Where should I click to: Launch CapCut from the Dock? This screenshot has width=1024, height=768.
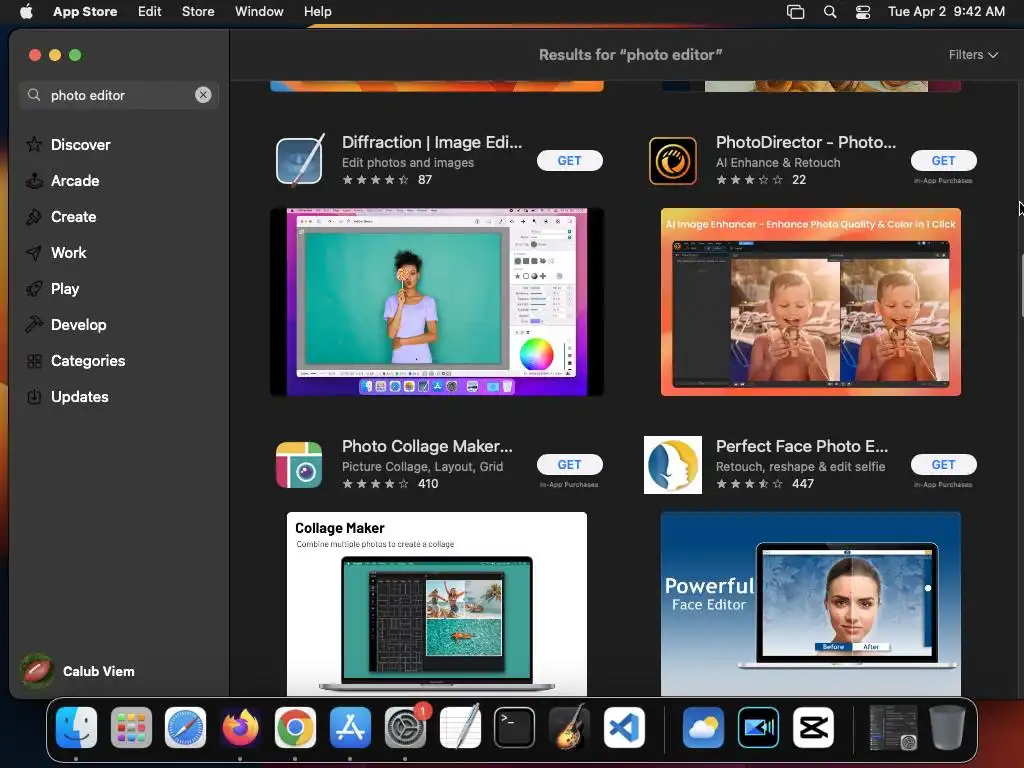coord(813,728)
